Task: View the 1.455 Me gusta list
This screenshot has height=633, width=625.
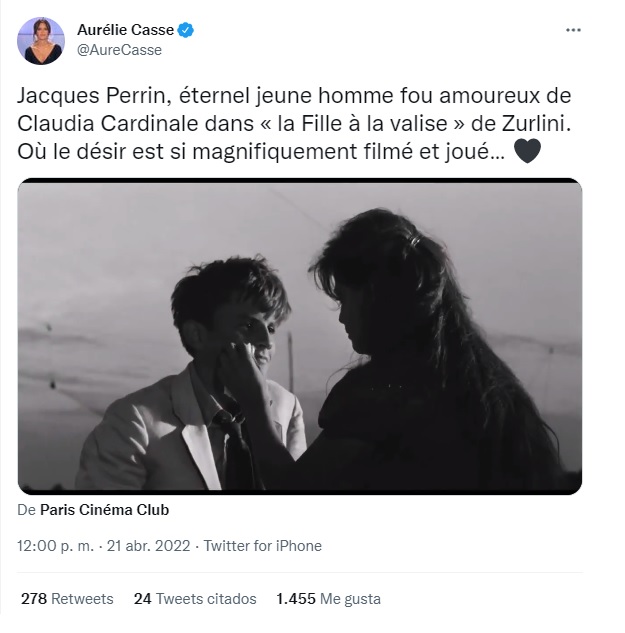Action: 328,599
